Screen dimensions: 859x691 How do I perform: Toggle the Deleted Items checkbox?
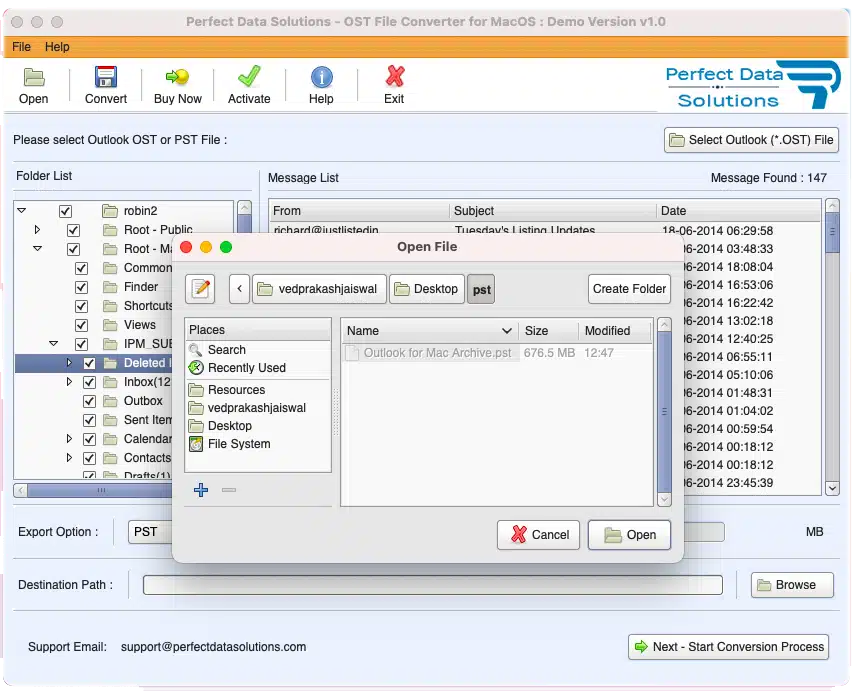[89, 363]
